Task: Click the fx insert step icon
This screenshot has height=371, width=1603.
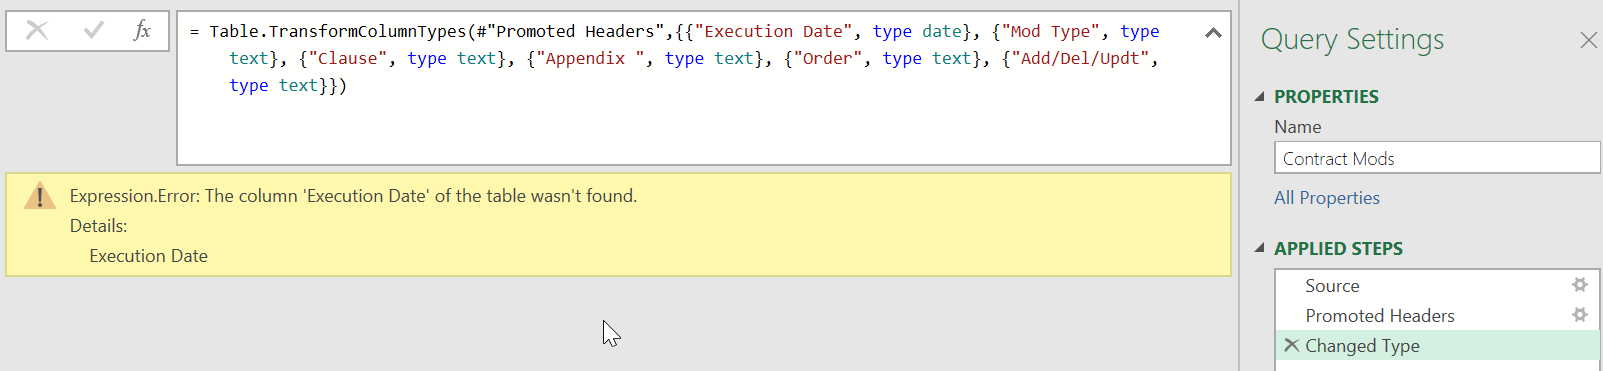Action: pyautogui.click(x=142, y=31)
